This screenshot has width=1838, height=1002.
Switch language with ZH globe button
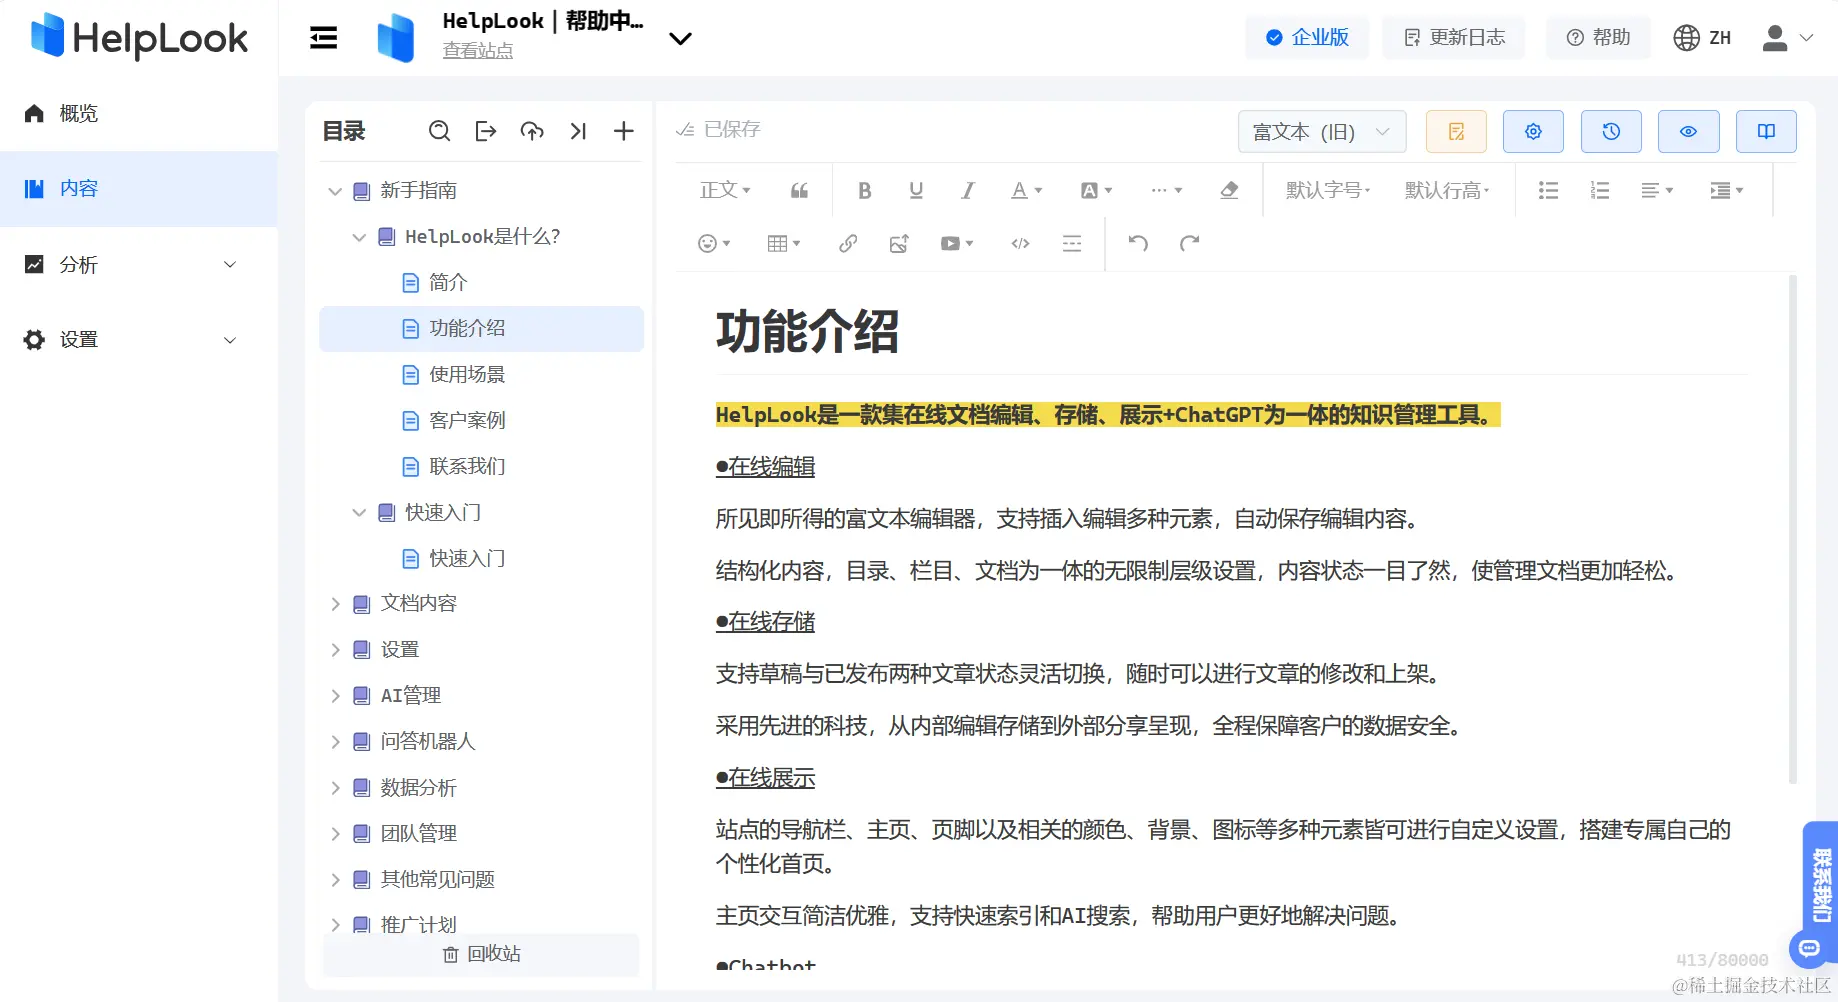(x=1702, y=38)
